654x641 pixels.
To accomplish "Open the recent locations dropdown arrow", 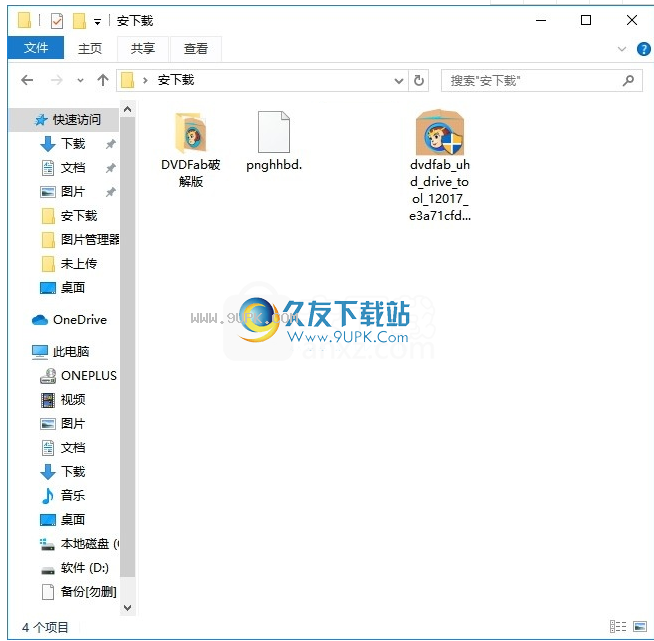I will pos(80,80).
